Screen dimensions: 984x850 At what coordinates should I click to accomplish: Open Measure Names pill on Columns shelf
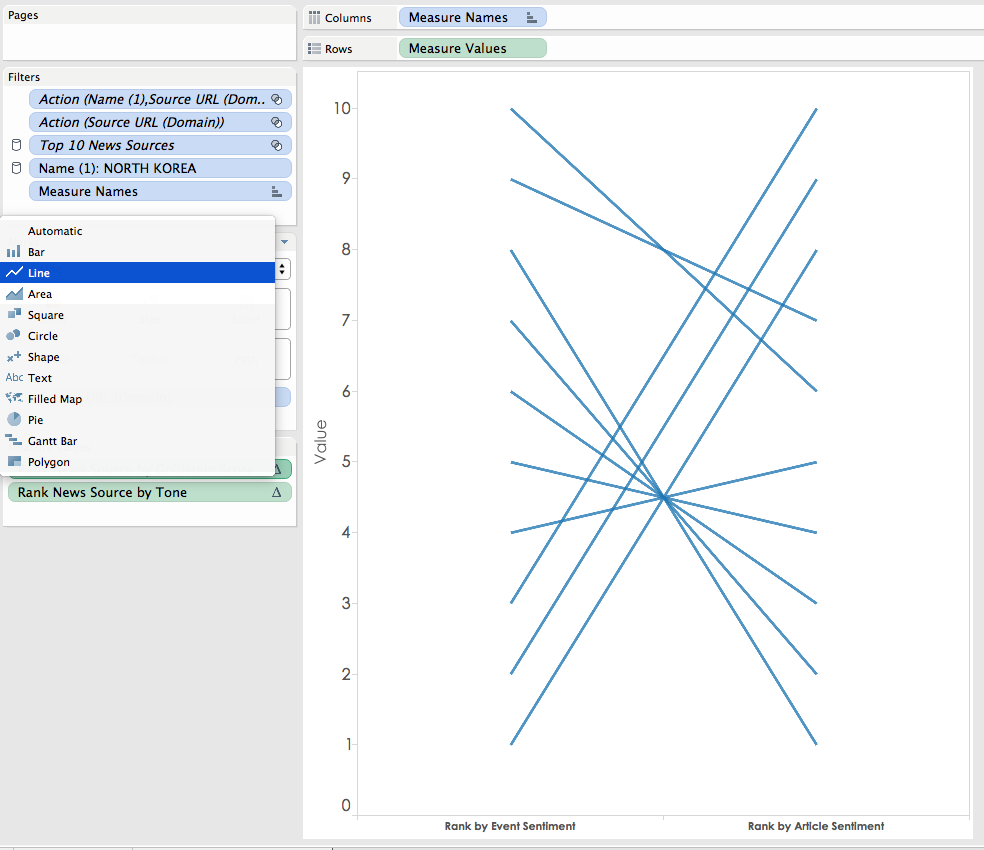[x=473, y=18]
